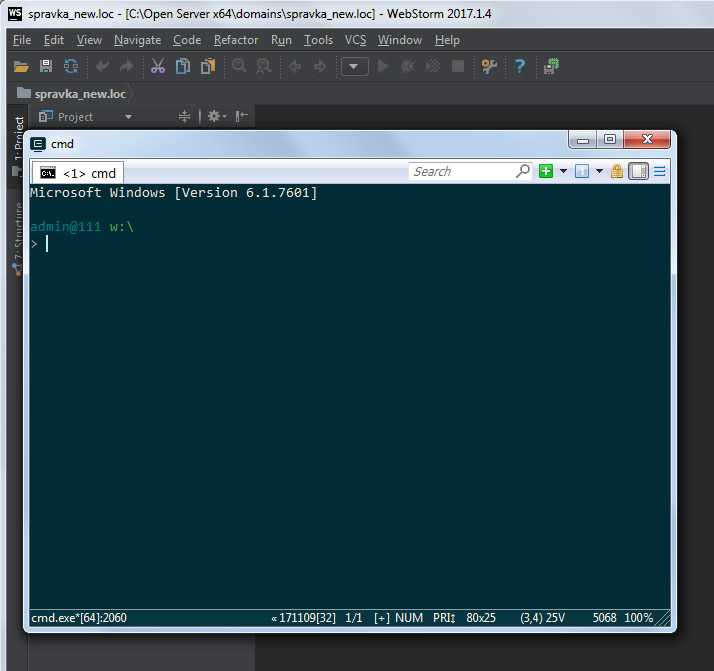Expand the run configuration dropdown
The image size is (714, 671).
[x=355, y=66]
